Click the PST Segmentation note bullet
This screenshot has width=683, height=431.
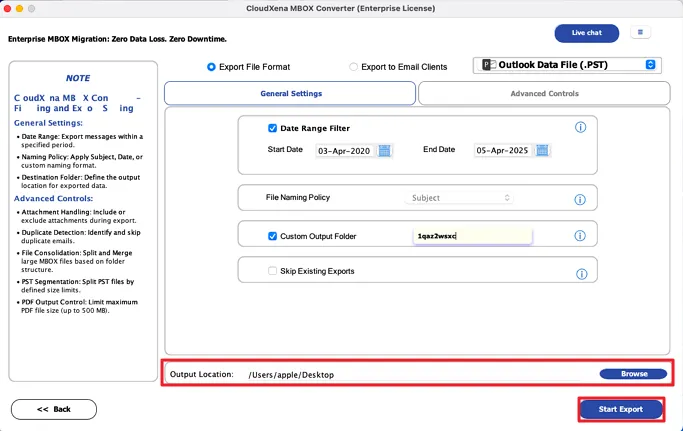pos(78,286)
